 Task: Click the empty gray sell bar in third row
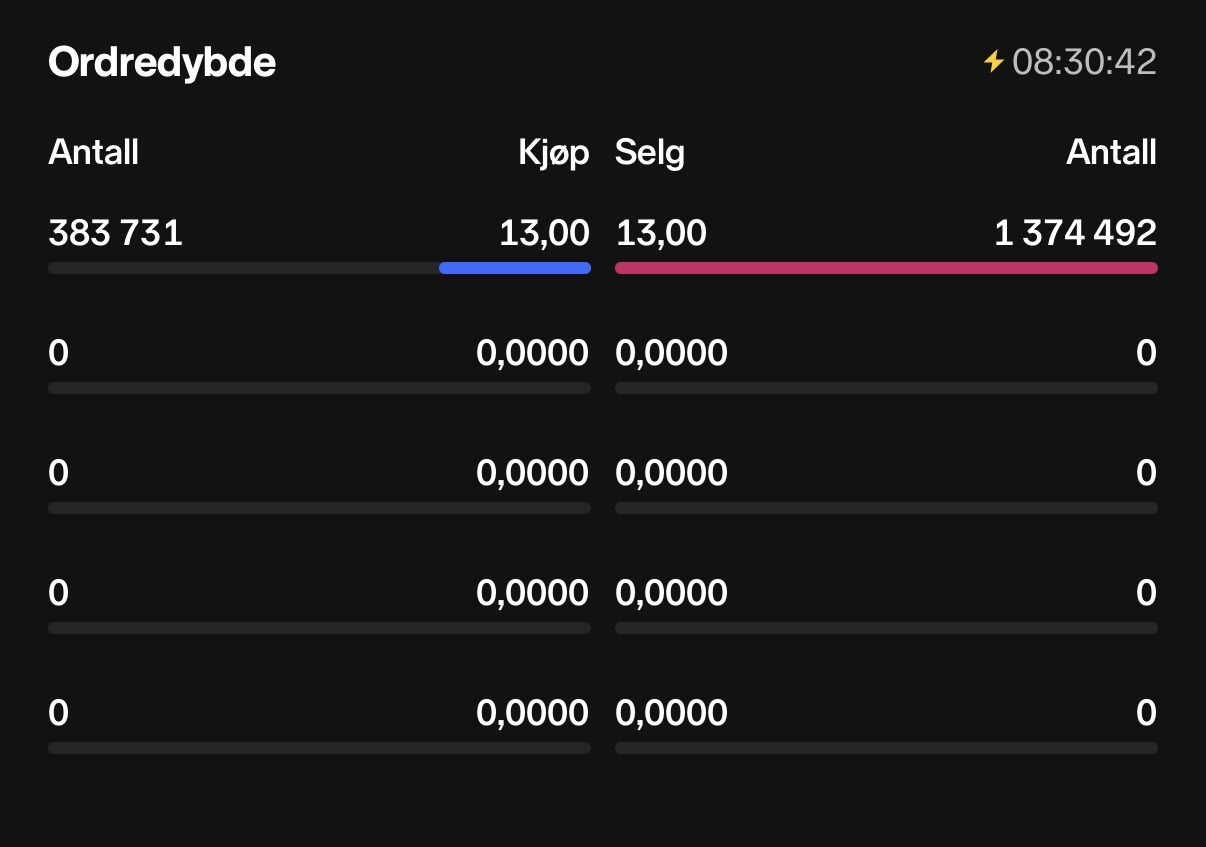[886, 508]
